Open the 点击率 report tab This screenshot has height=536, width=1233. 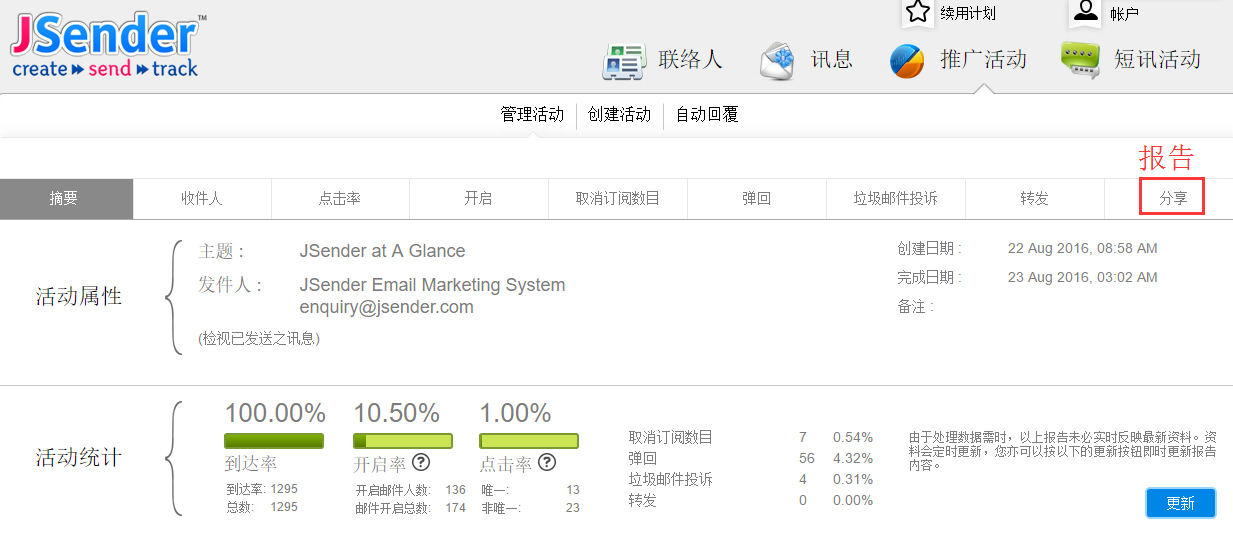pyautogui.click(x=339, y=198)
